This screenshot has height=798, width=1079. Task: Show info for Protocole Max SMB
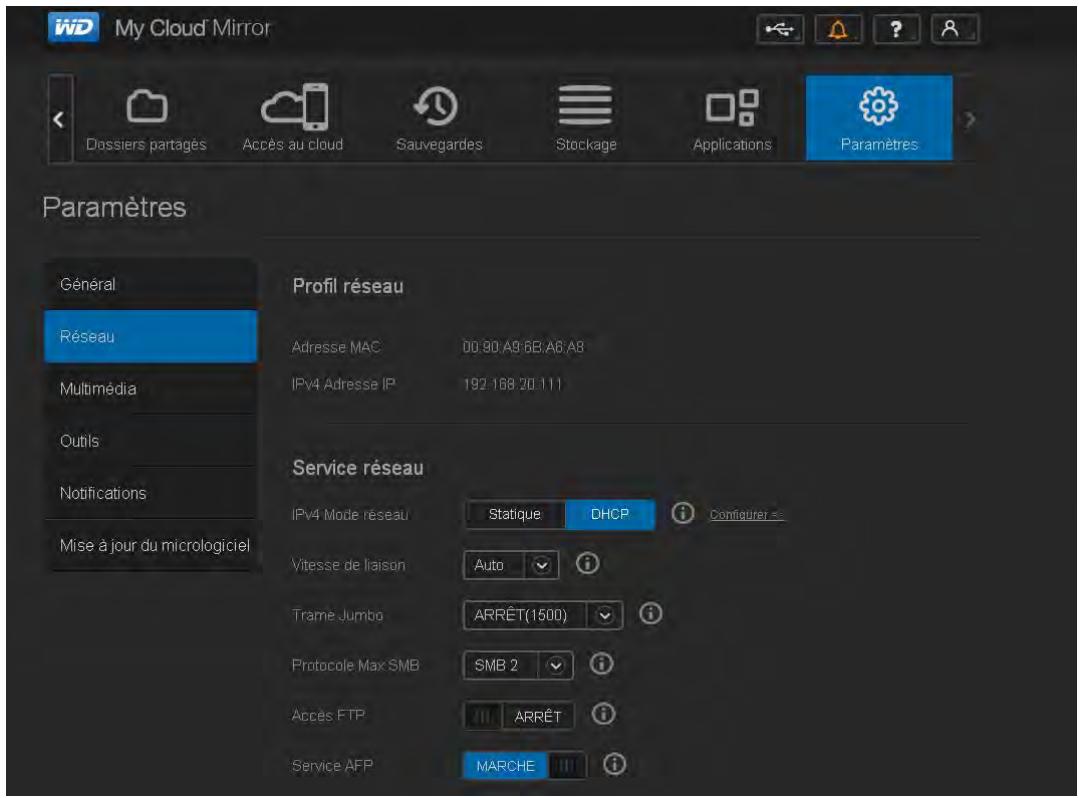coord(601,664)
